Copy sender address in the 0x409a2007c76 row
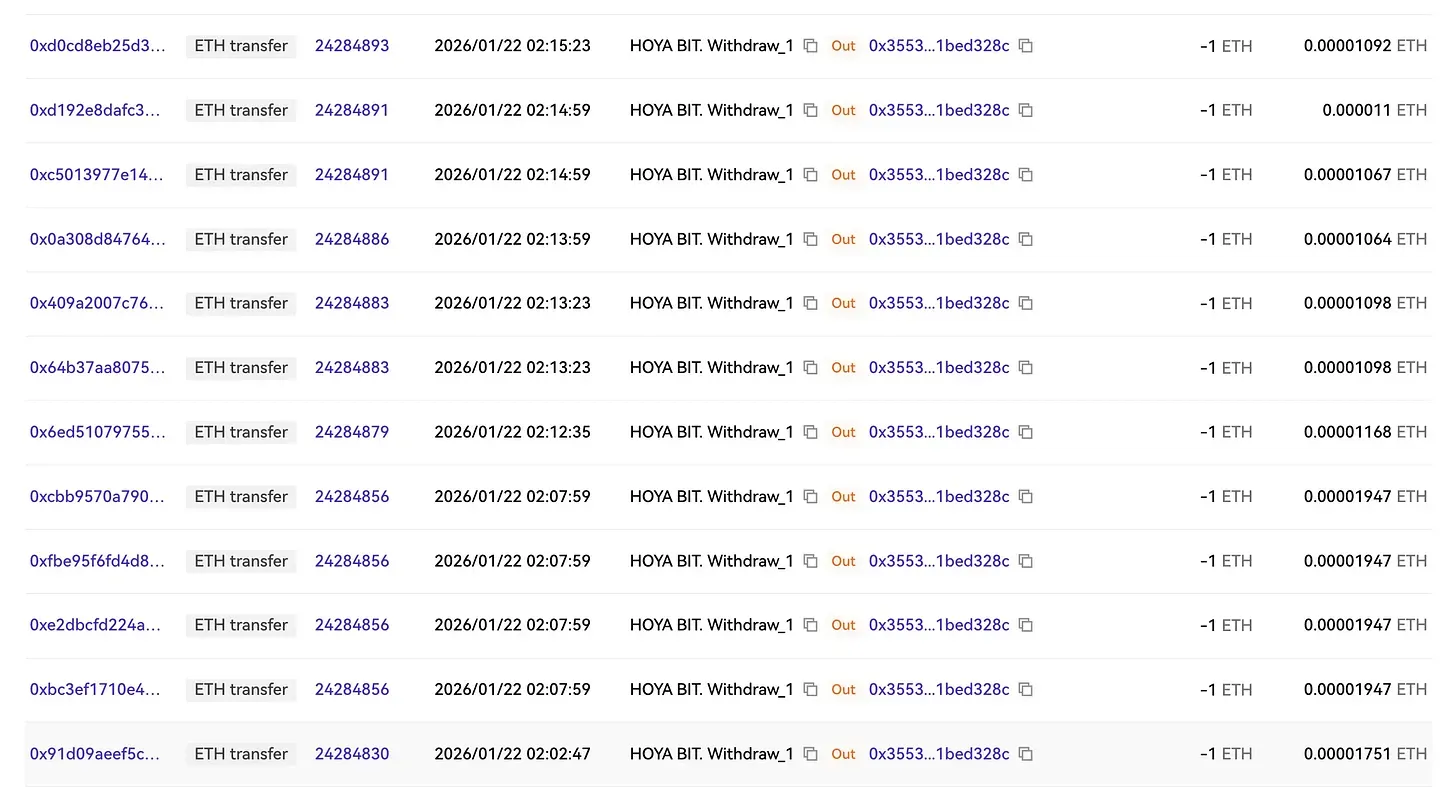The height and width of the screenshot is (787, 1456). pyautogui.click(x=811, y=303)
